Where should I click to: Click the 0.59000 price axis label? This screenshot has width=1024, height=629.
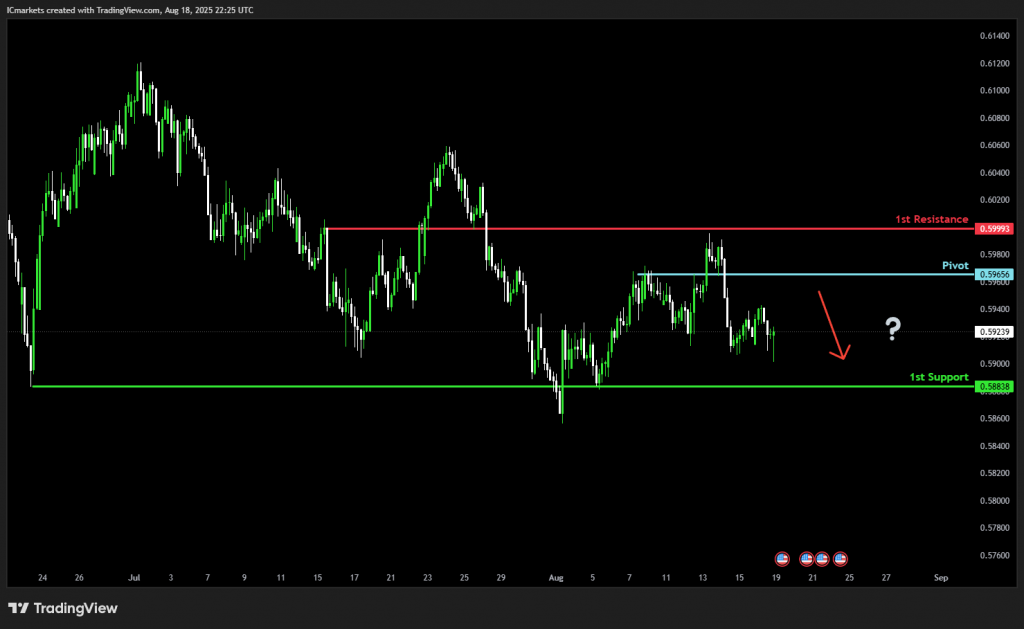point(994,364)
